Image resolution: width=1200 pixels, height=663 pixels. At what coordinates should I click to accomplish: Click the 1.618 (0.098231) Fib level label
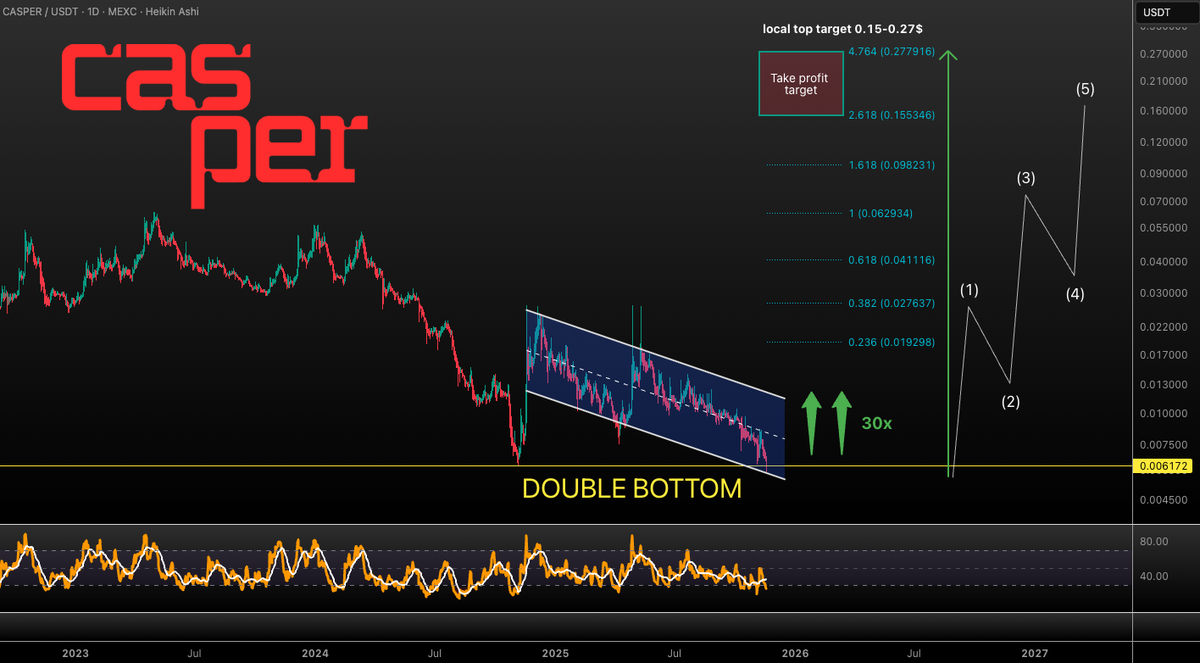tap(891, 165)
